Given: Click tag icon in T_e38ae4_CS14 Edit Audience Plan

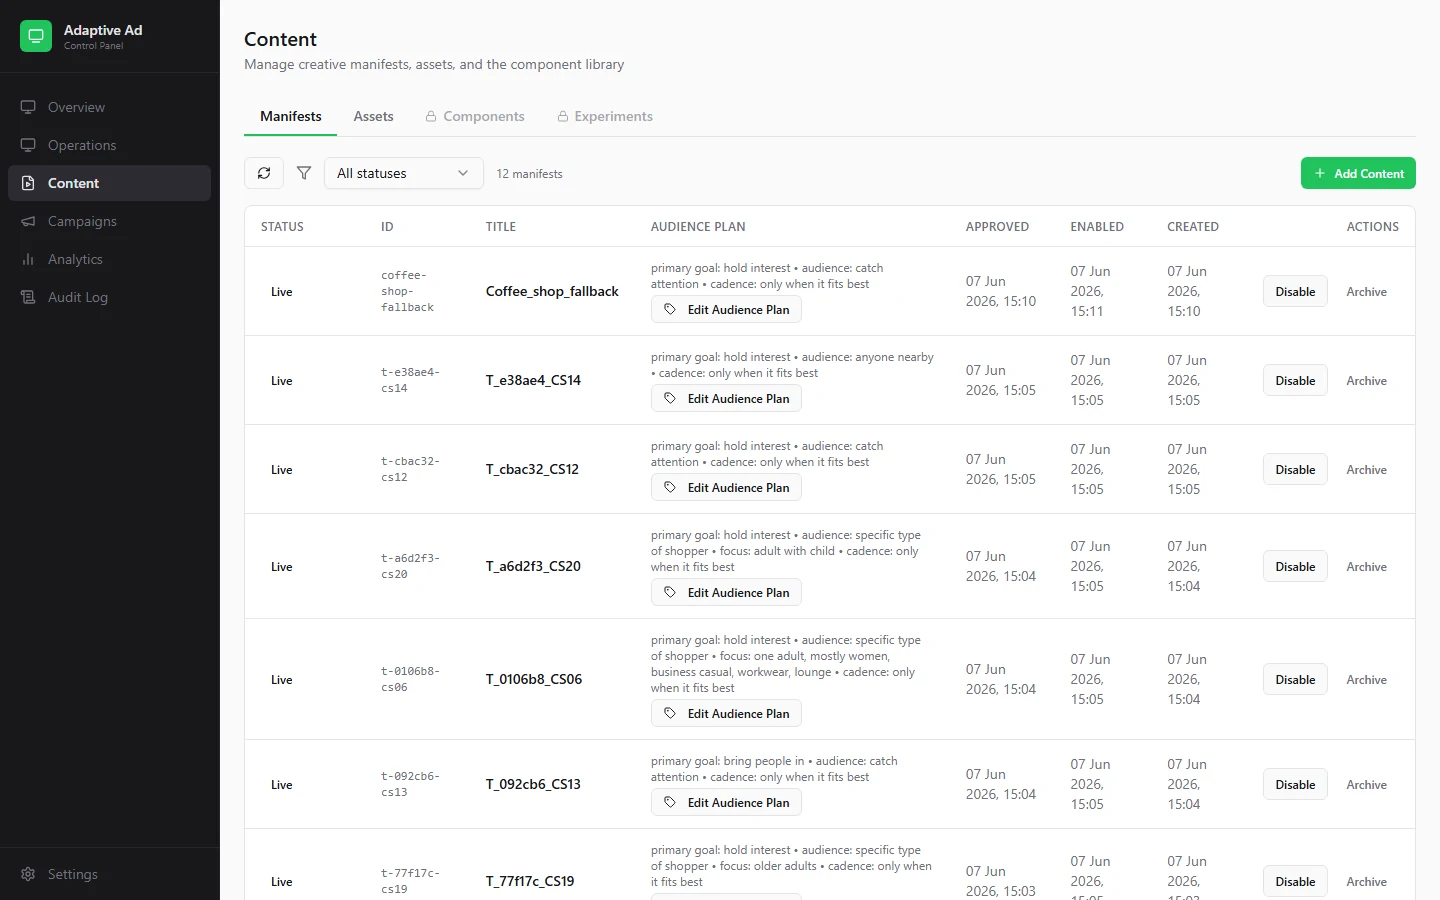Looking at the screenshot, I should click(x=670, y=399).
